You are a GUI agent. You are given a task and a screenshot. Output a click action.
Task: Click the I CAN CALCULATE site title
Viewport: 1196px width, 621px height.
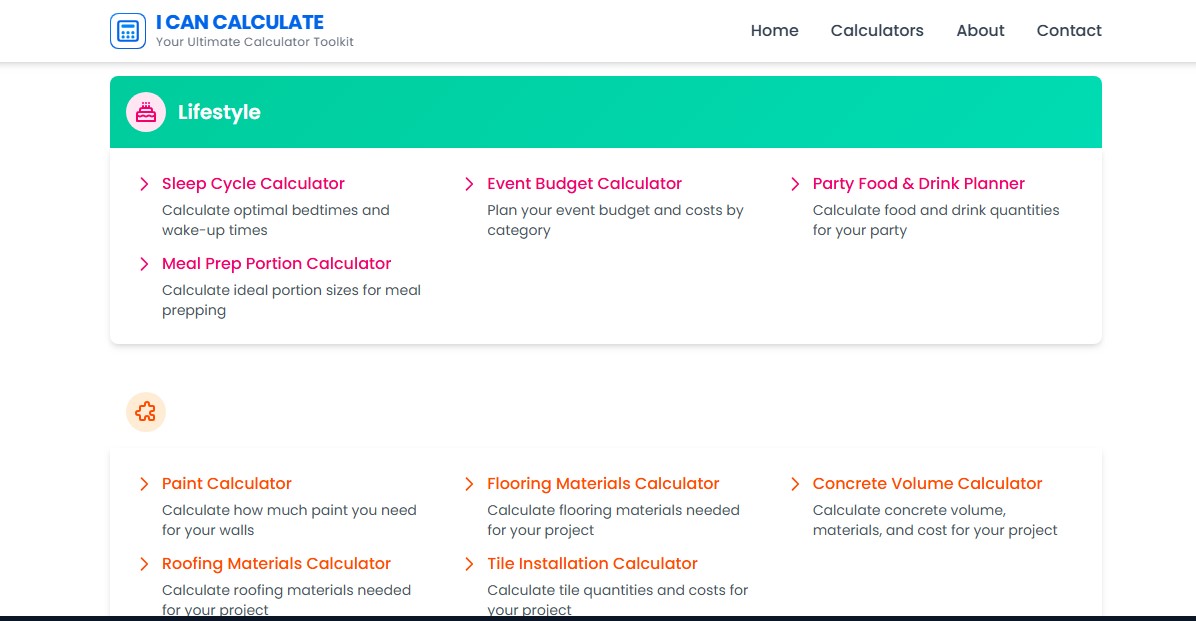click(240, 22)
